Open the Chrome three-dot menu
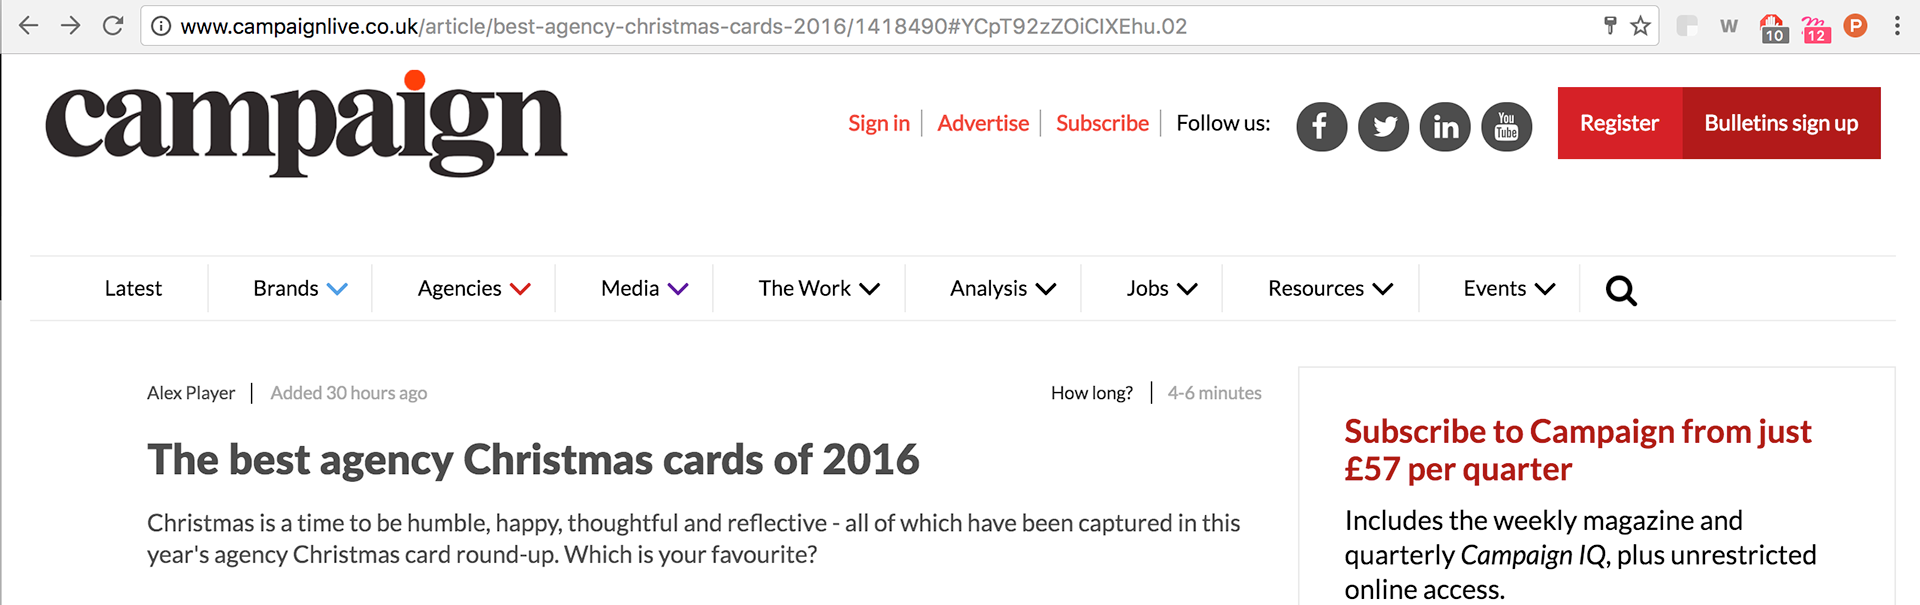This screenshot has width=1920, height=605. [1897, 26]
